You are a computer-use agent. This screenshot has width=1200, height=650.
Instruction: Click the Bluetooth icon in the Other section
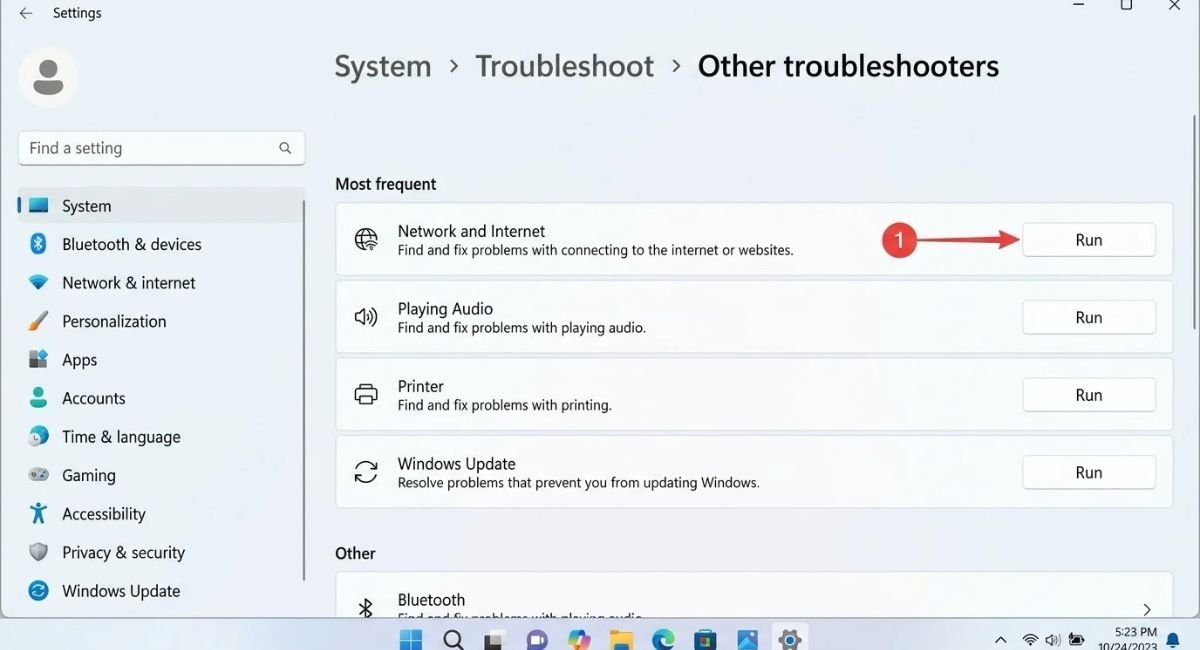coord(366,608)
